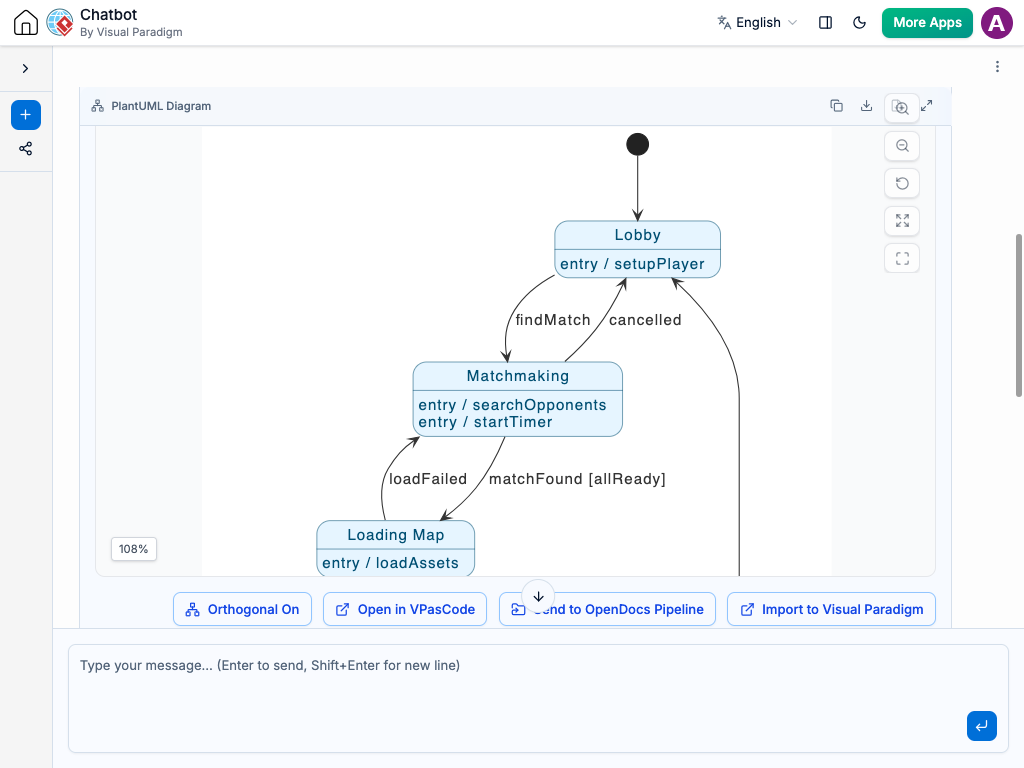Import to Visual Paradigm
This screenshot has width=1024, height=768.
coord(831,609)
